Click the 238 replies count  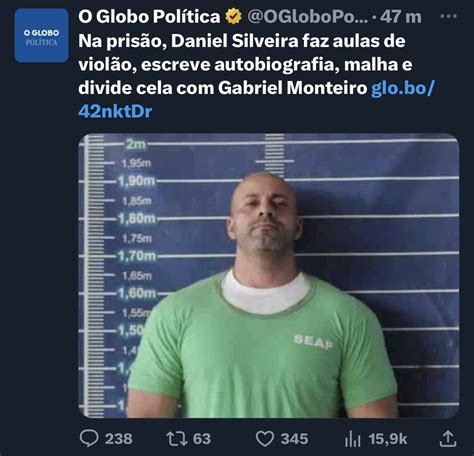[x=119, y=439]
